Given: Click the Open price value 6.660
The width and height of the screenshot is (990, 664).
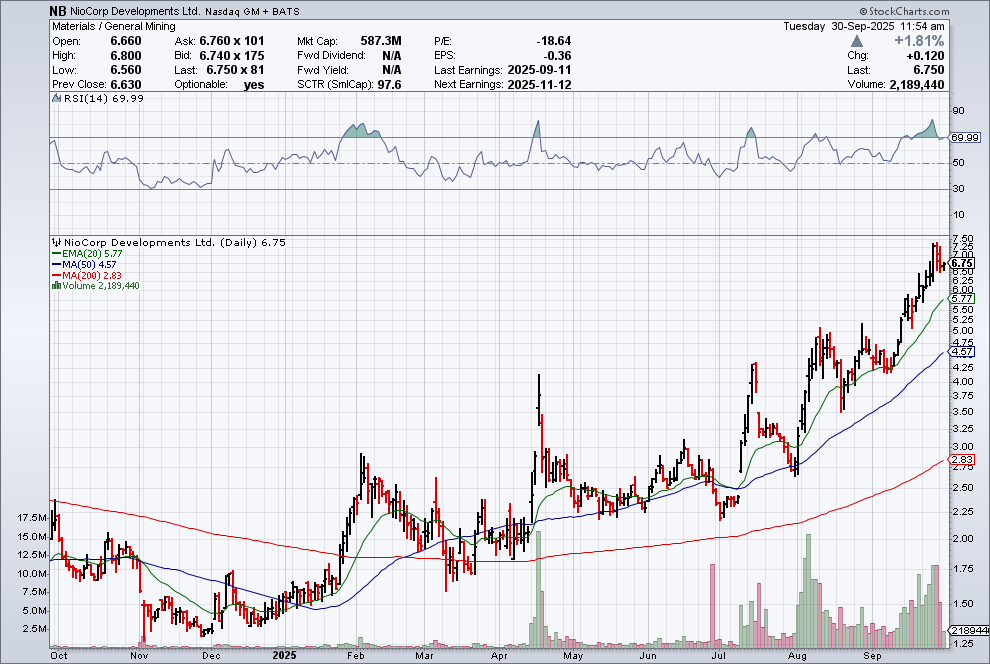Looking at the screenshot, I should pos(126,41).
